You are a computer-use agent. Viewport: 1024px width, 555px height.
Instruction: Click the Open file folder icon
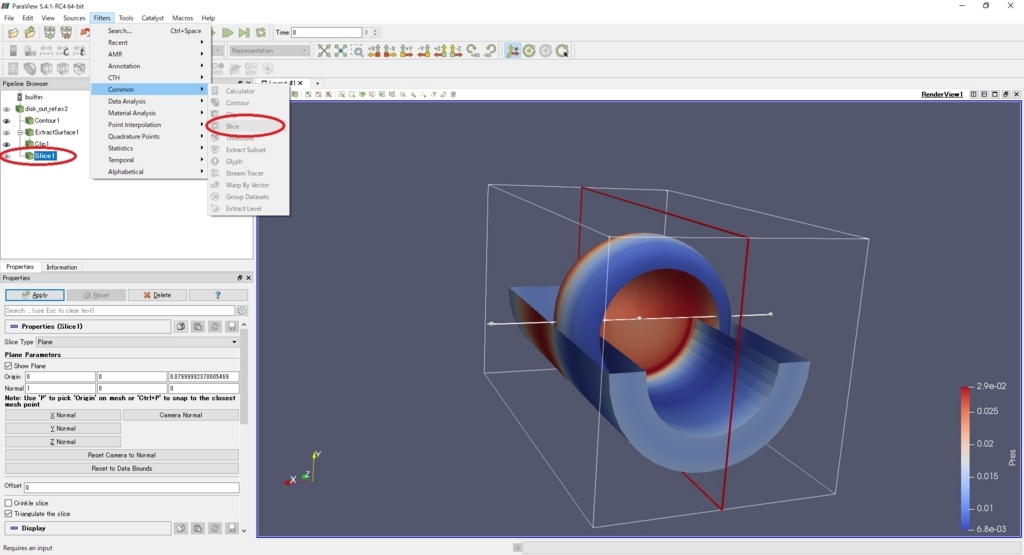coord(13,33)
